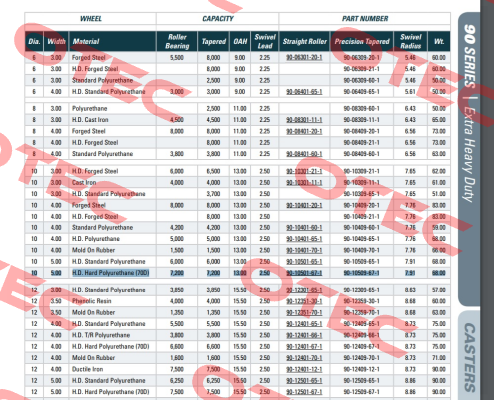This screenshot has height=400, width=494.
Task: Click the Tapered capacity column header
Action: 213,42
